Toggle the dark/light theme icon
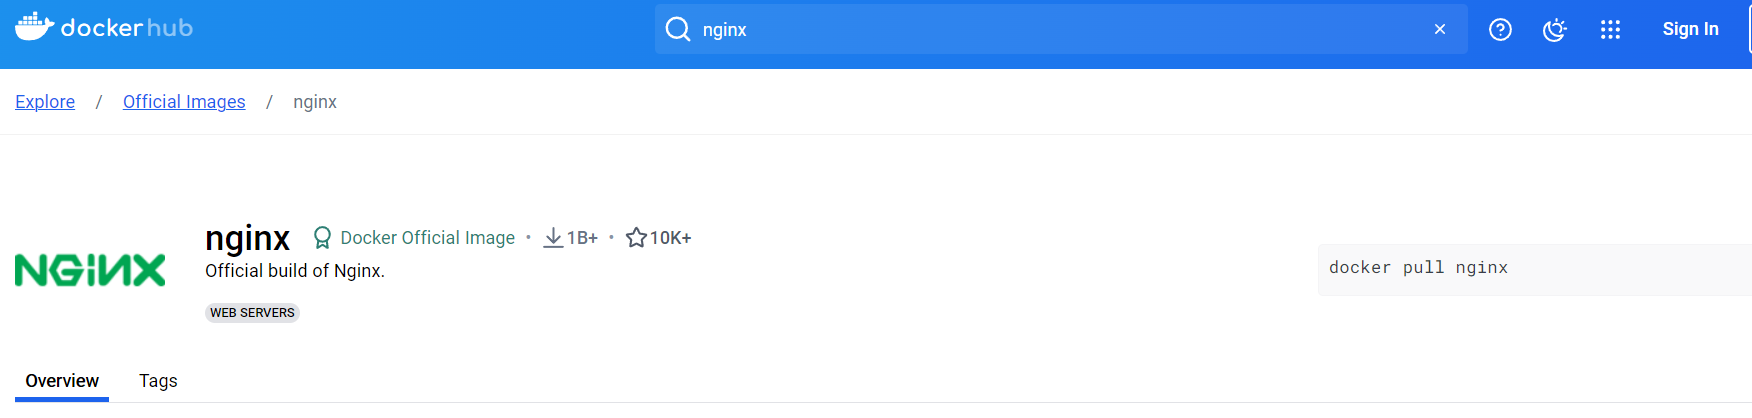Image resolution: width=1752 pixels, height=418 pixels. (x=1554, y=30)
